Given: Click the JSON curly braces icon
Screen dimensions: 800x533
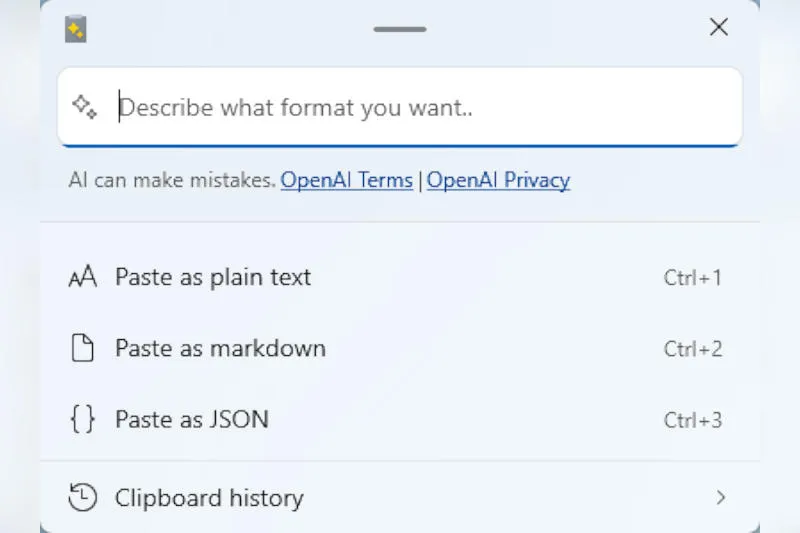Looking at the screenshot, I should click(83, 419).
